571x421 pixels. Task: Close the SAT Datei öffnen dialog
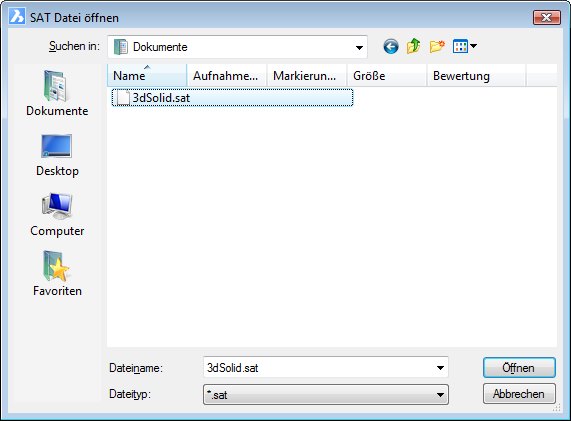pyautogui.click(x=546, y=17)
